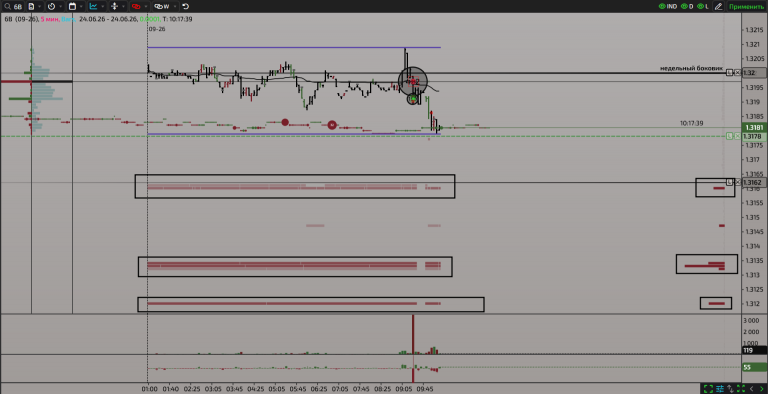This screenshot has height=394, width=768.
Task: Click the 01:00 time axis label
Action: pos(149,389)
